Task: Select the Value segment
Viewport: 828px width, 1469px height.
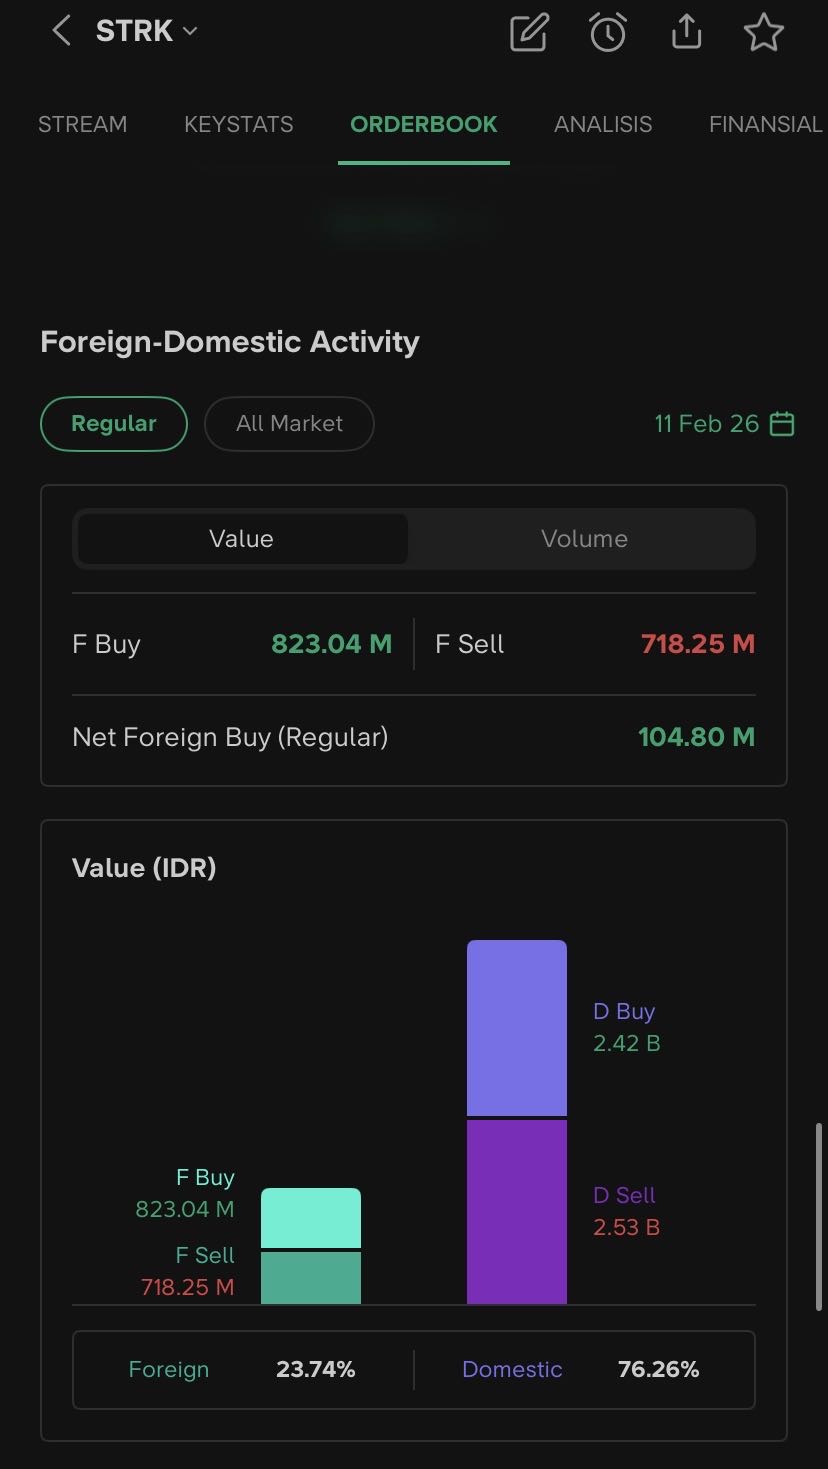Action: (x=241, y=539)
